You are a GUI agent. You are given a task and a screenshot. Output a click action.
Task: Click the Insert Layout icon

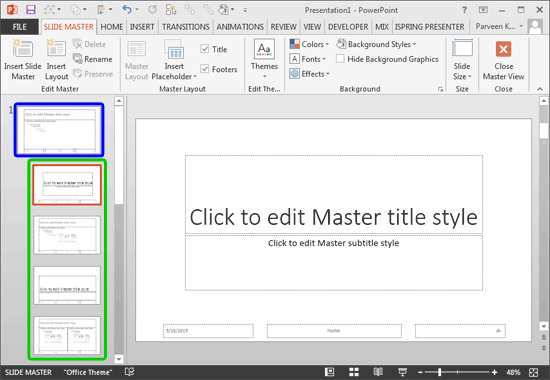point(56,49)
